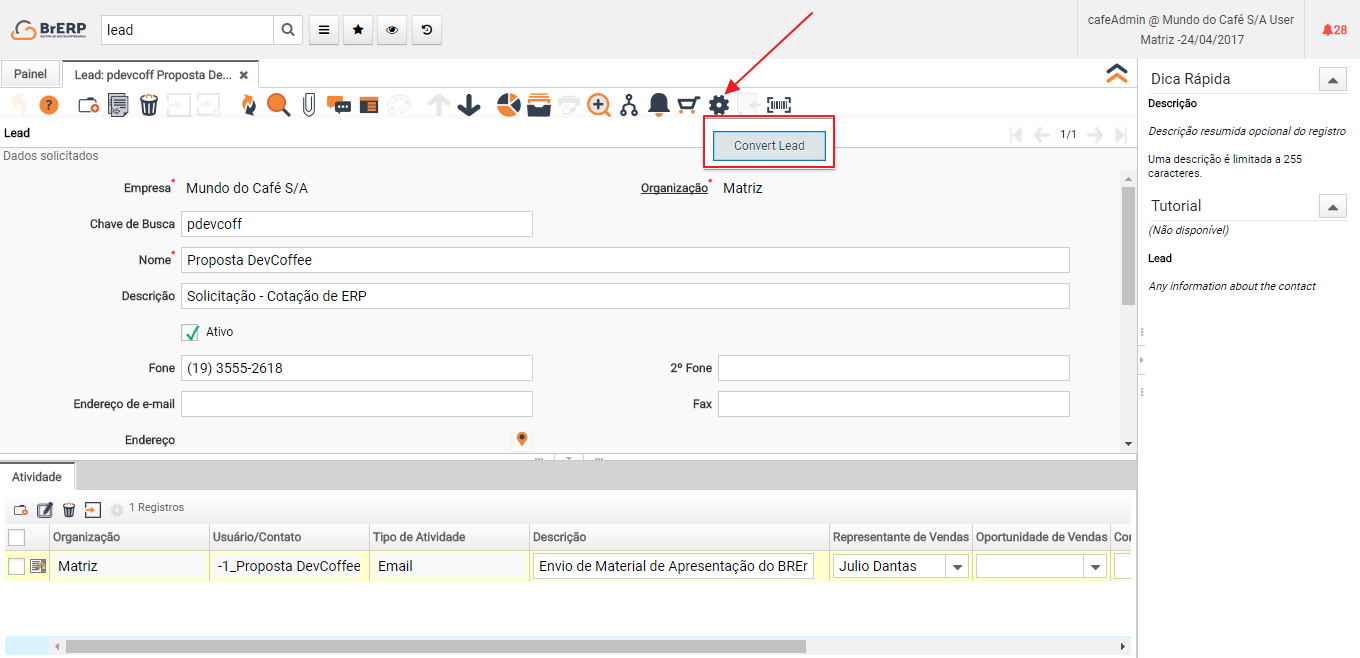The image size is (1360, 658).
Task: Collapse the Dica Rápida panel
Action: 1332,80
